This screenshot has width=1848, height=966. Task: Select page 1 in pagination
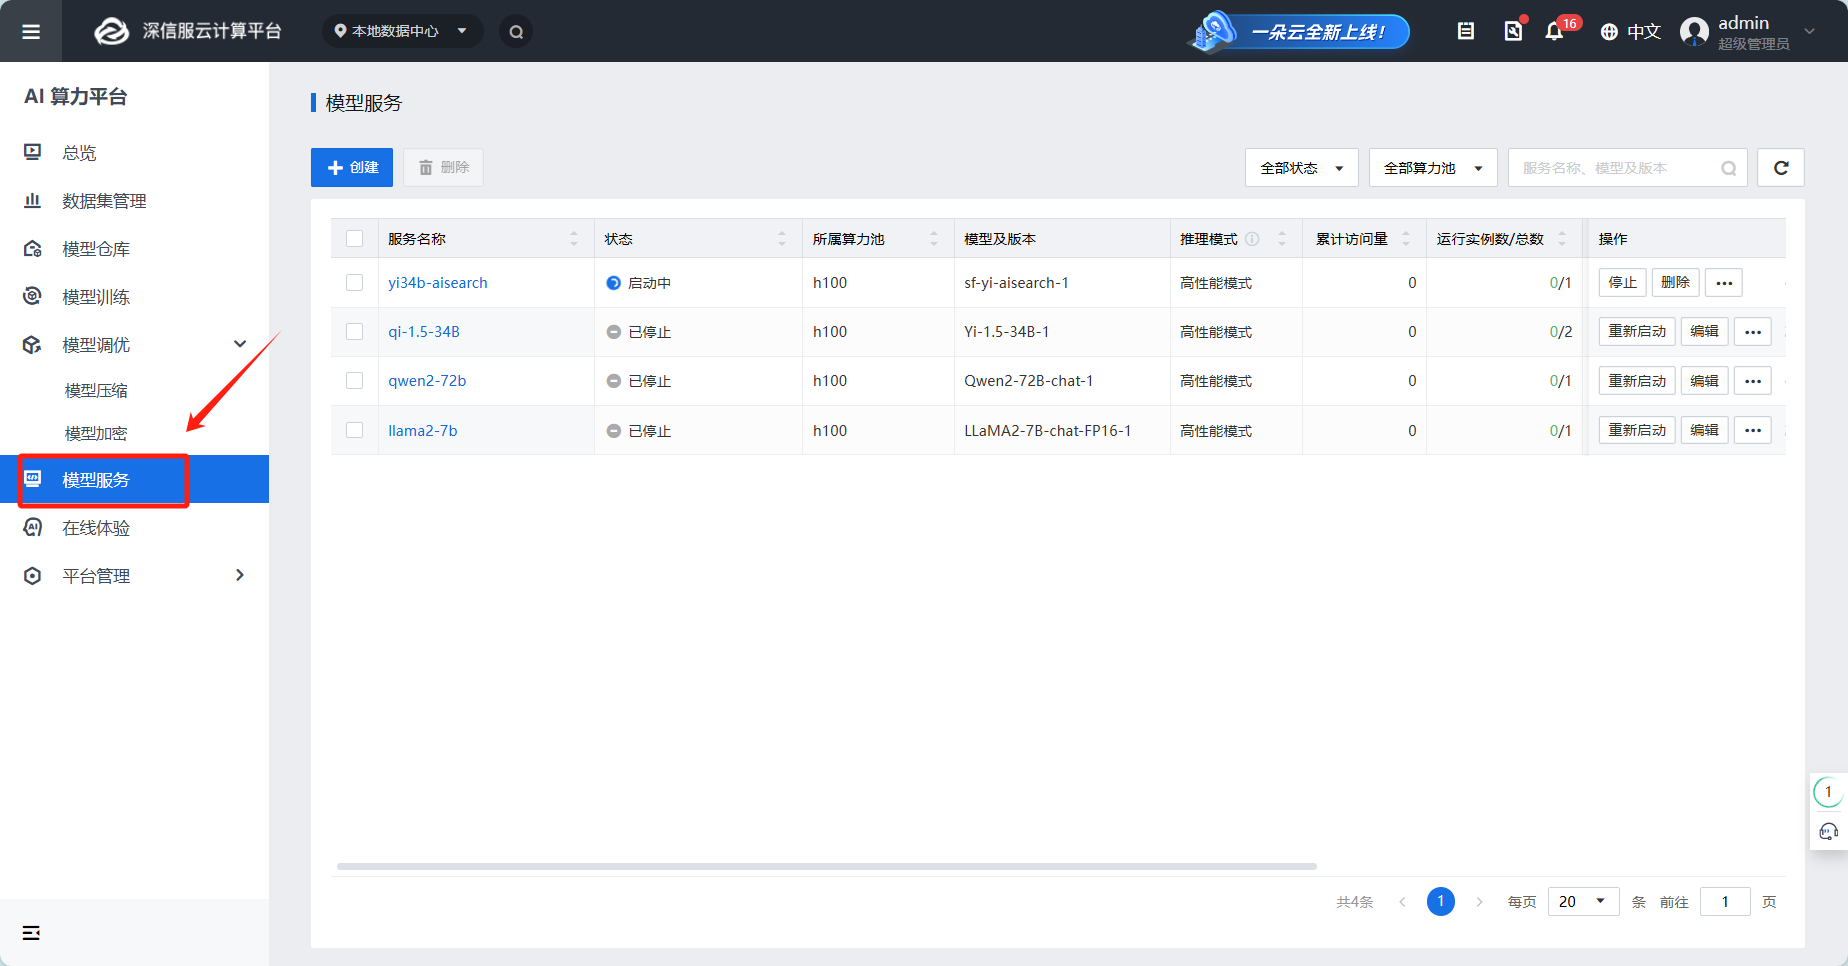pos(1441,901)
